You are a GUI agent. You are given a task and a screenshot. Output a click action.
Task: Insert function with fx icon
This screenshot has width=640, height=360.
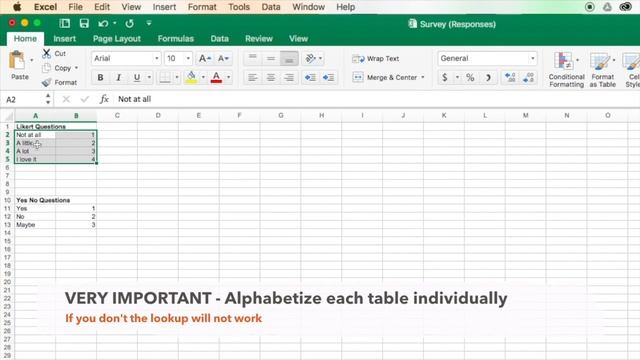[x=104, y=99]
